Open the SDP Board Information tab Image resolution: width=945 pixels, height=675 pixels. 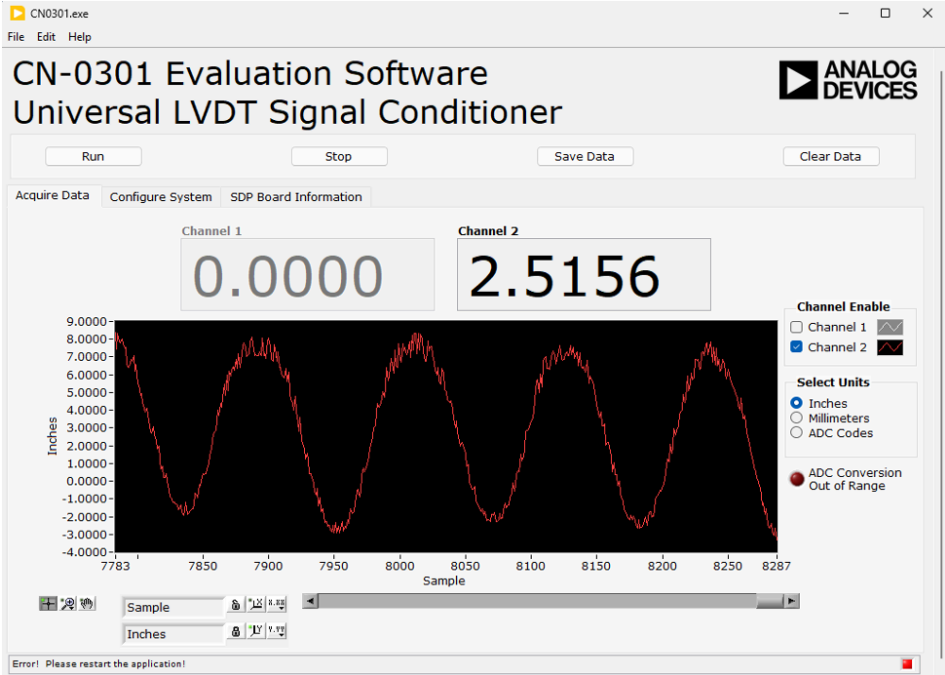pyautogui.click(x=296, y=196)
